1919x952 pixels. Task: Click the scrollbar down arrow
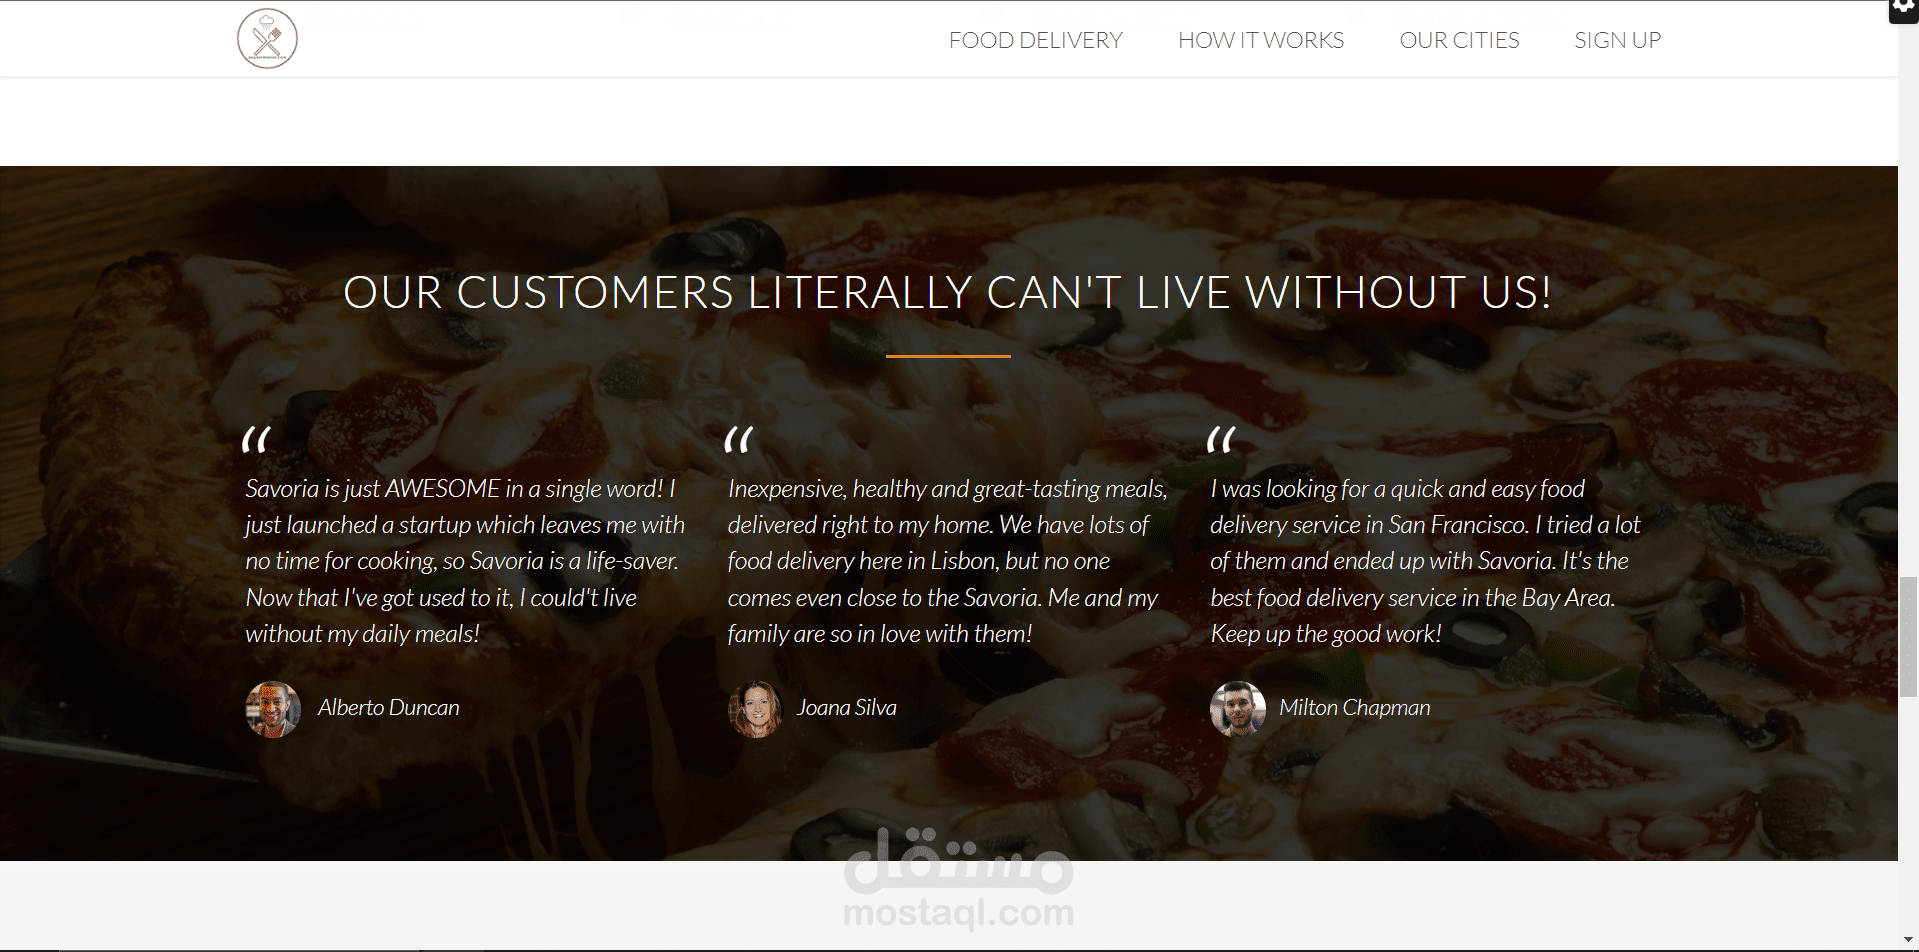click(x=1908, y=941)
